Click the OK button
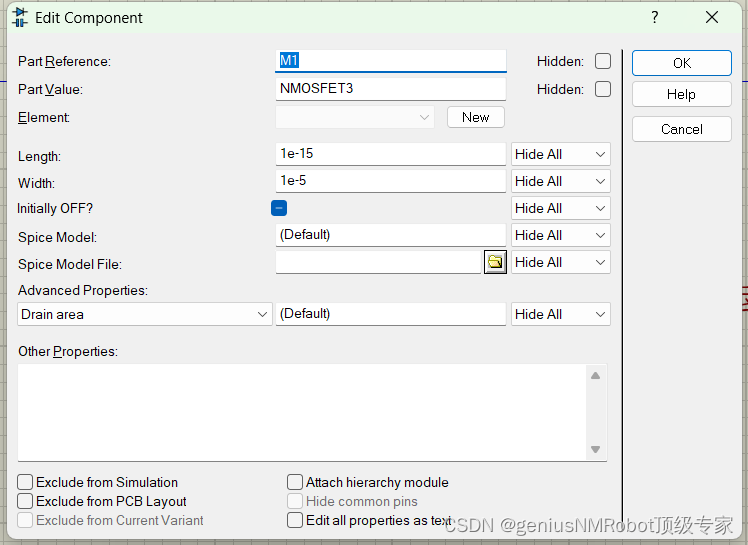 (x=682, y=63)
